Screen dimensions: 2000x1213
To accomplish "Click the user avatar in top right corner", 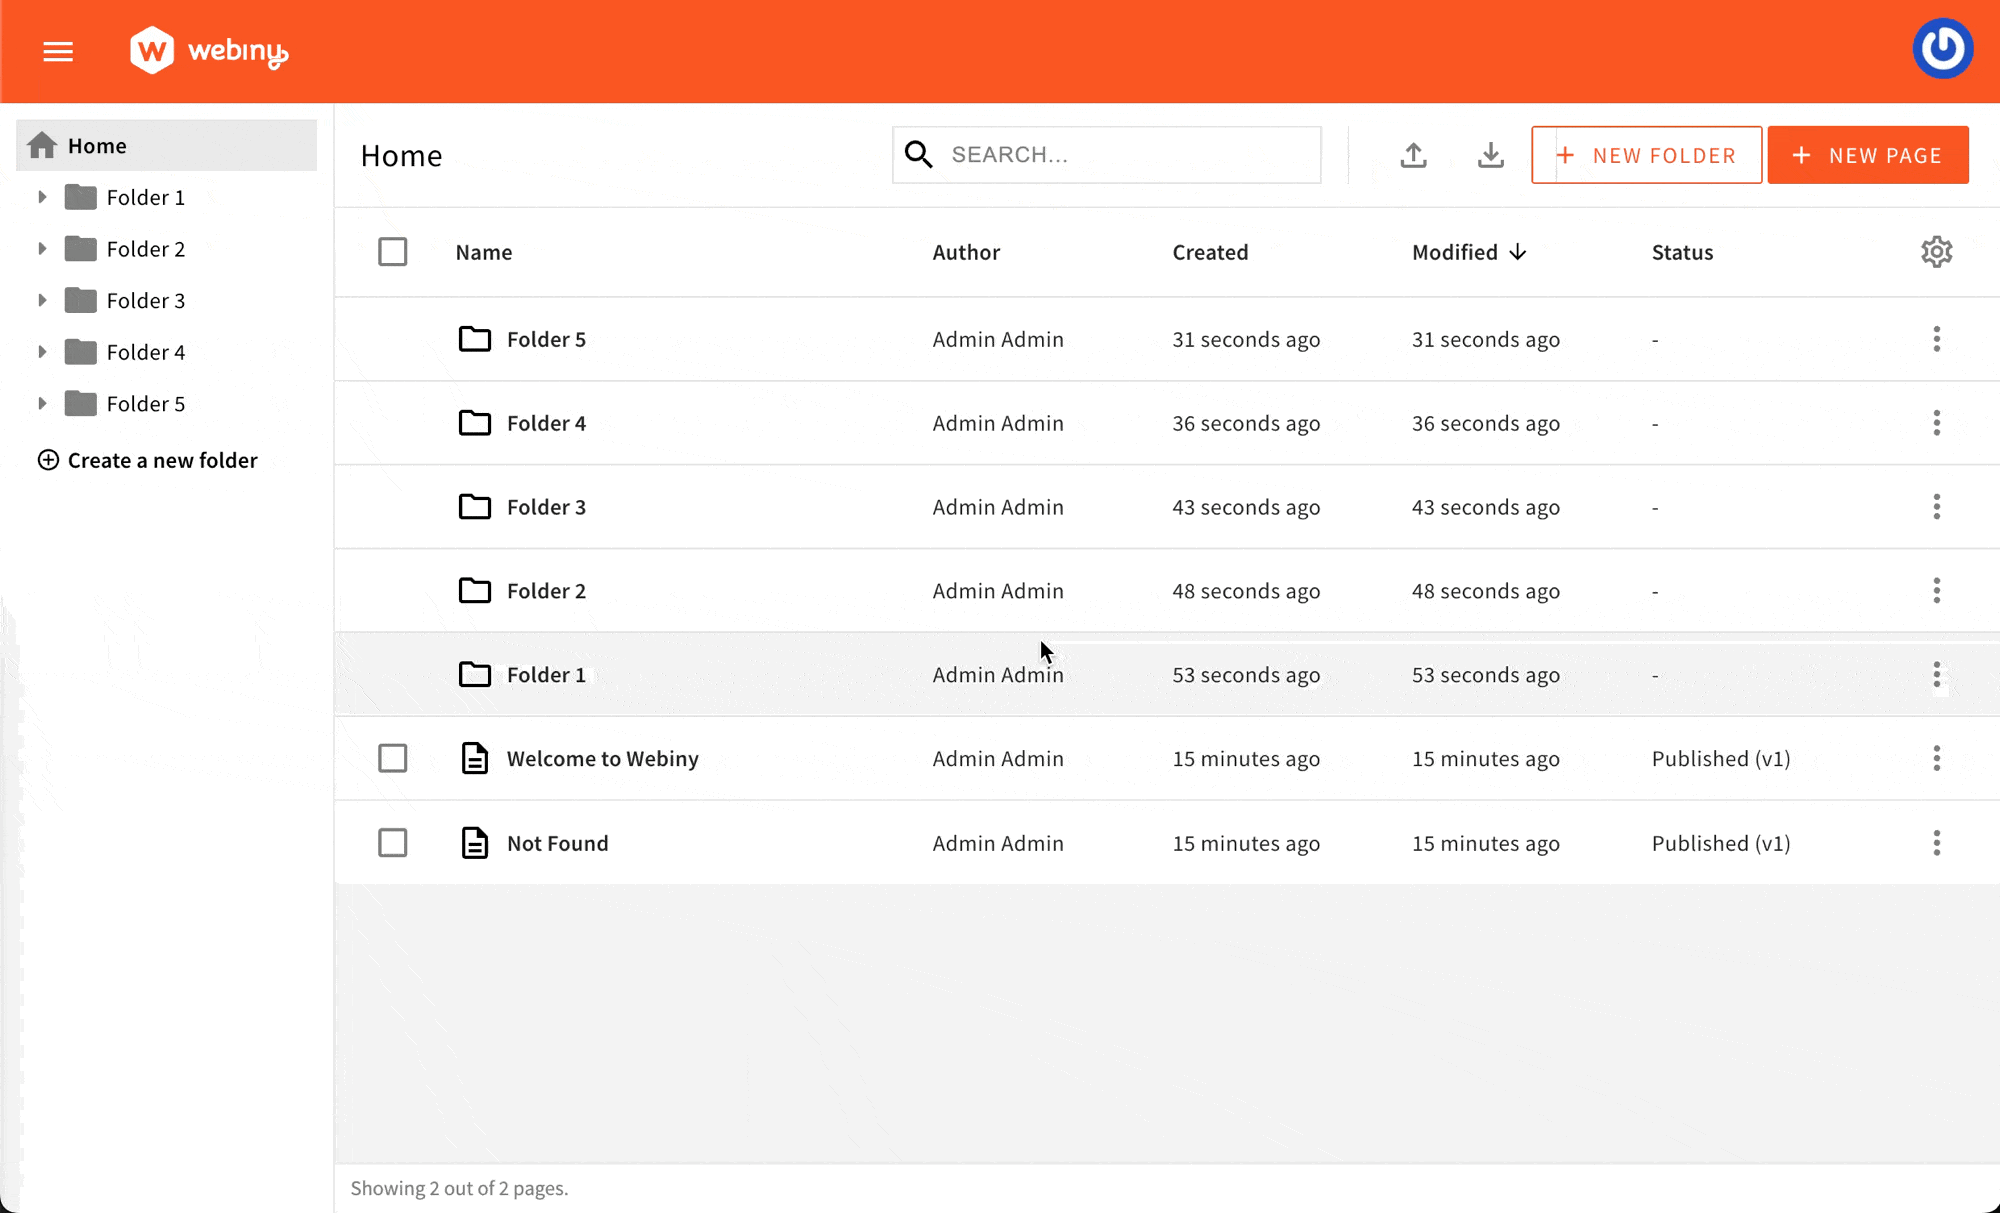I will point(1942,47).
